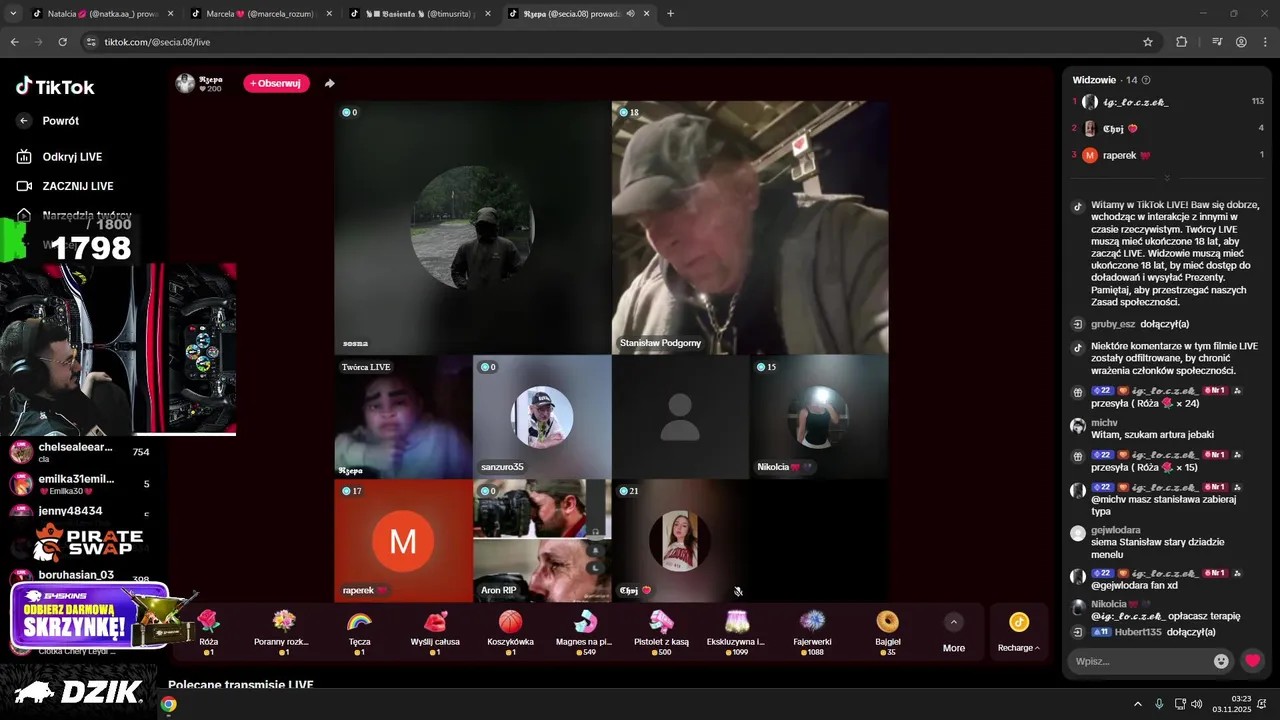Click the chat input field Wpisz...
This screenshot has height=720, width=1280.
tap(1138, 661)
